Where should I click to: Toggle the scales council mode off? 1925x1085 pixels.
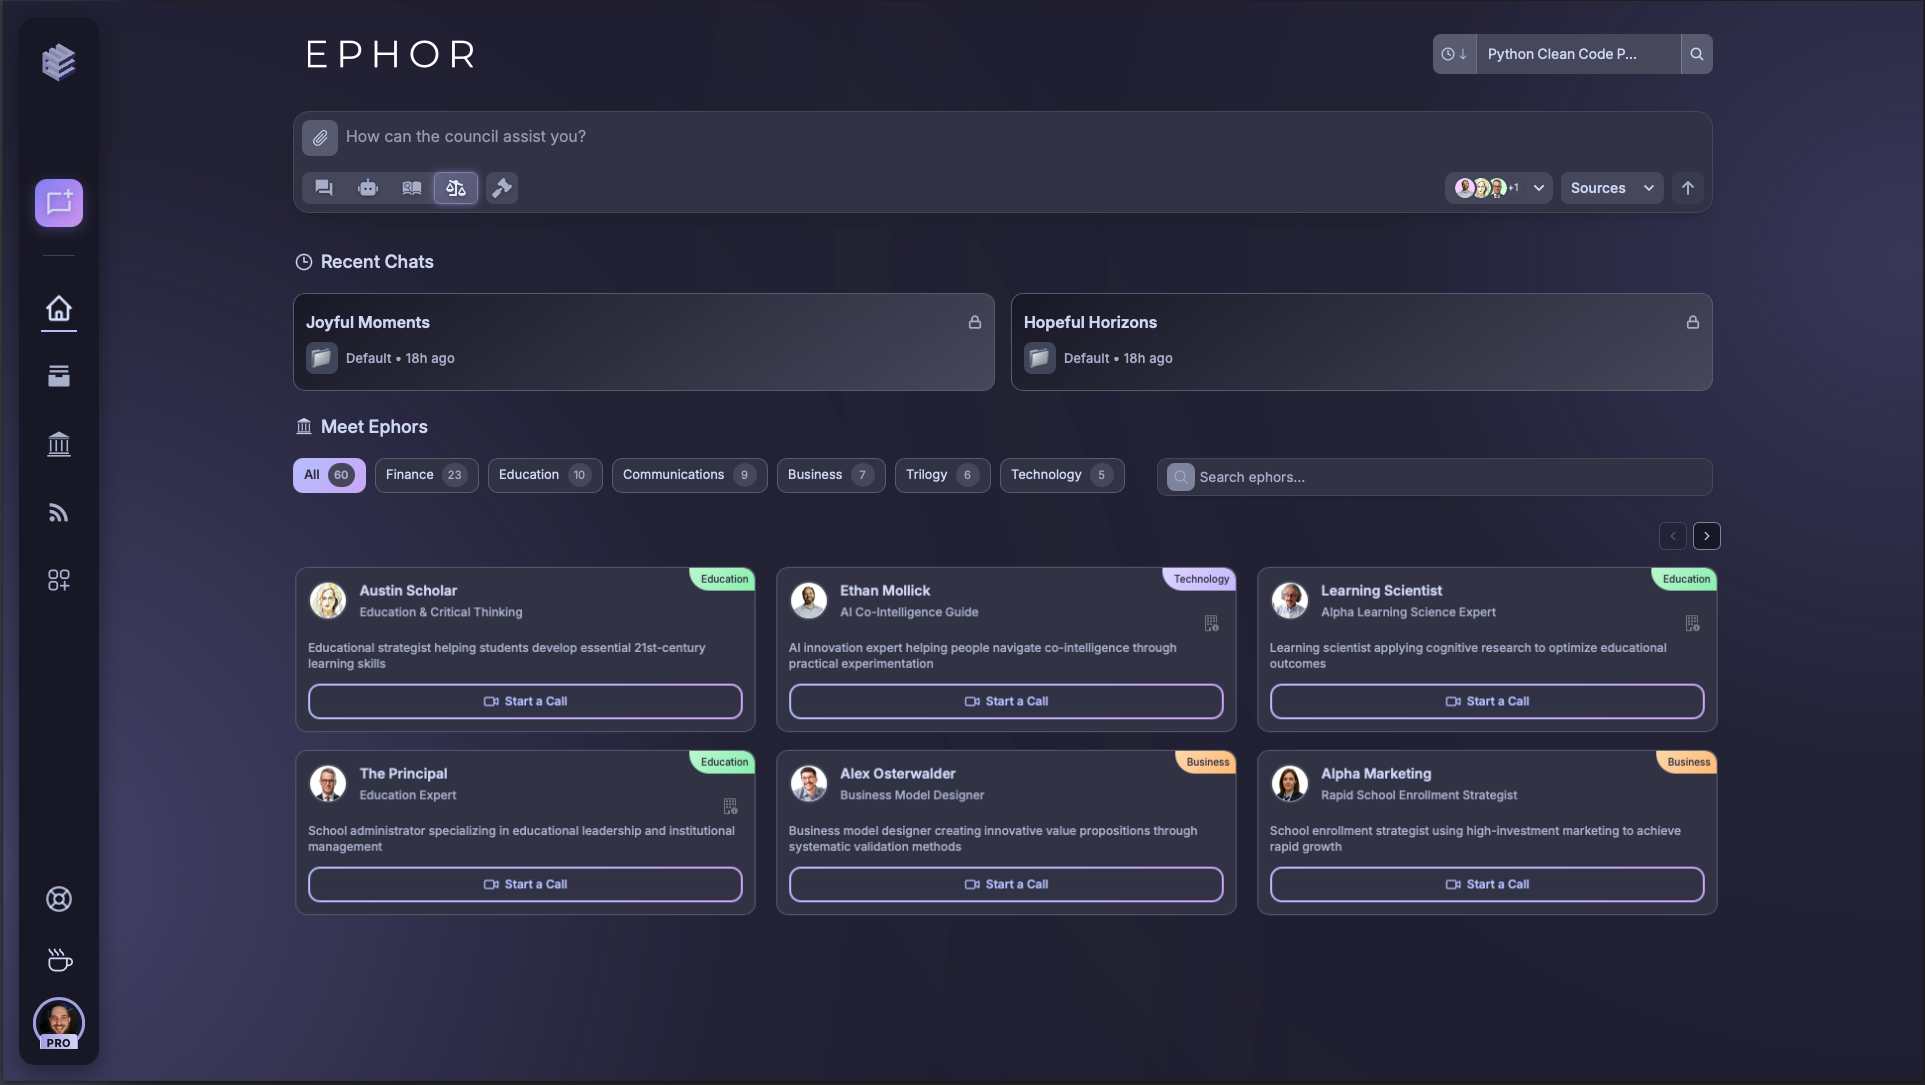coord(455,188)
